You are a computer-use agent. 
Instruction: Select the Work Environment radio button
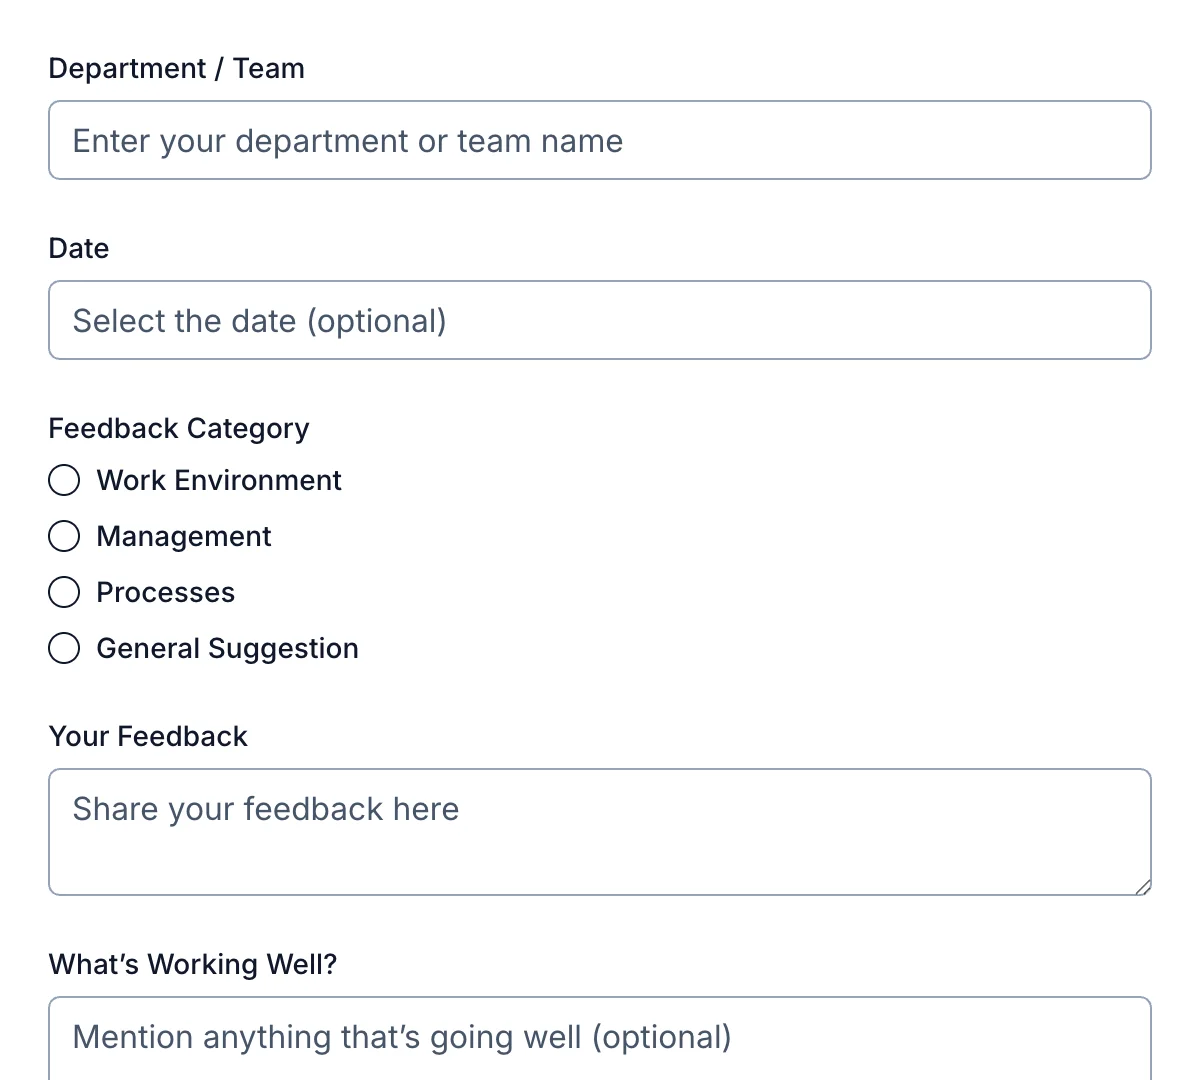click(63, 480)
